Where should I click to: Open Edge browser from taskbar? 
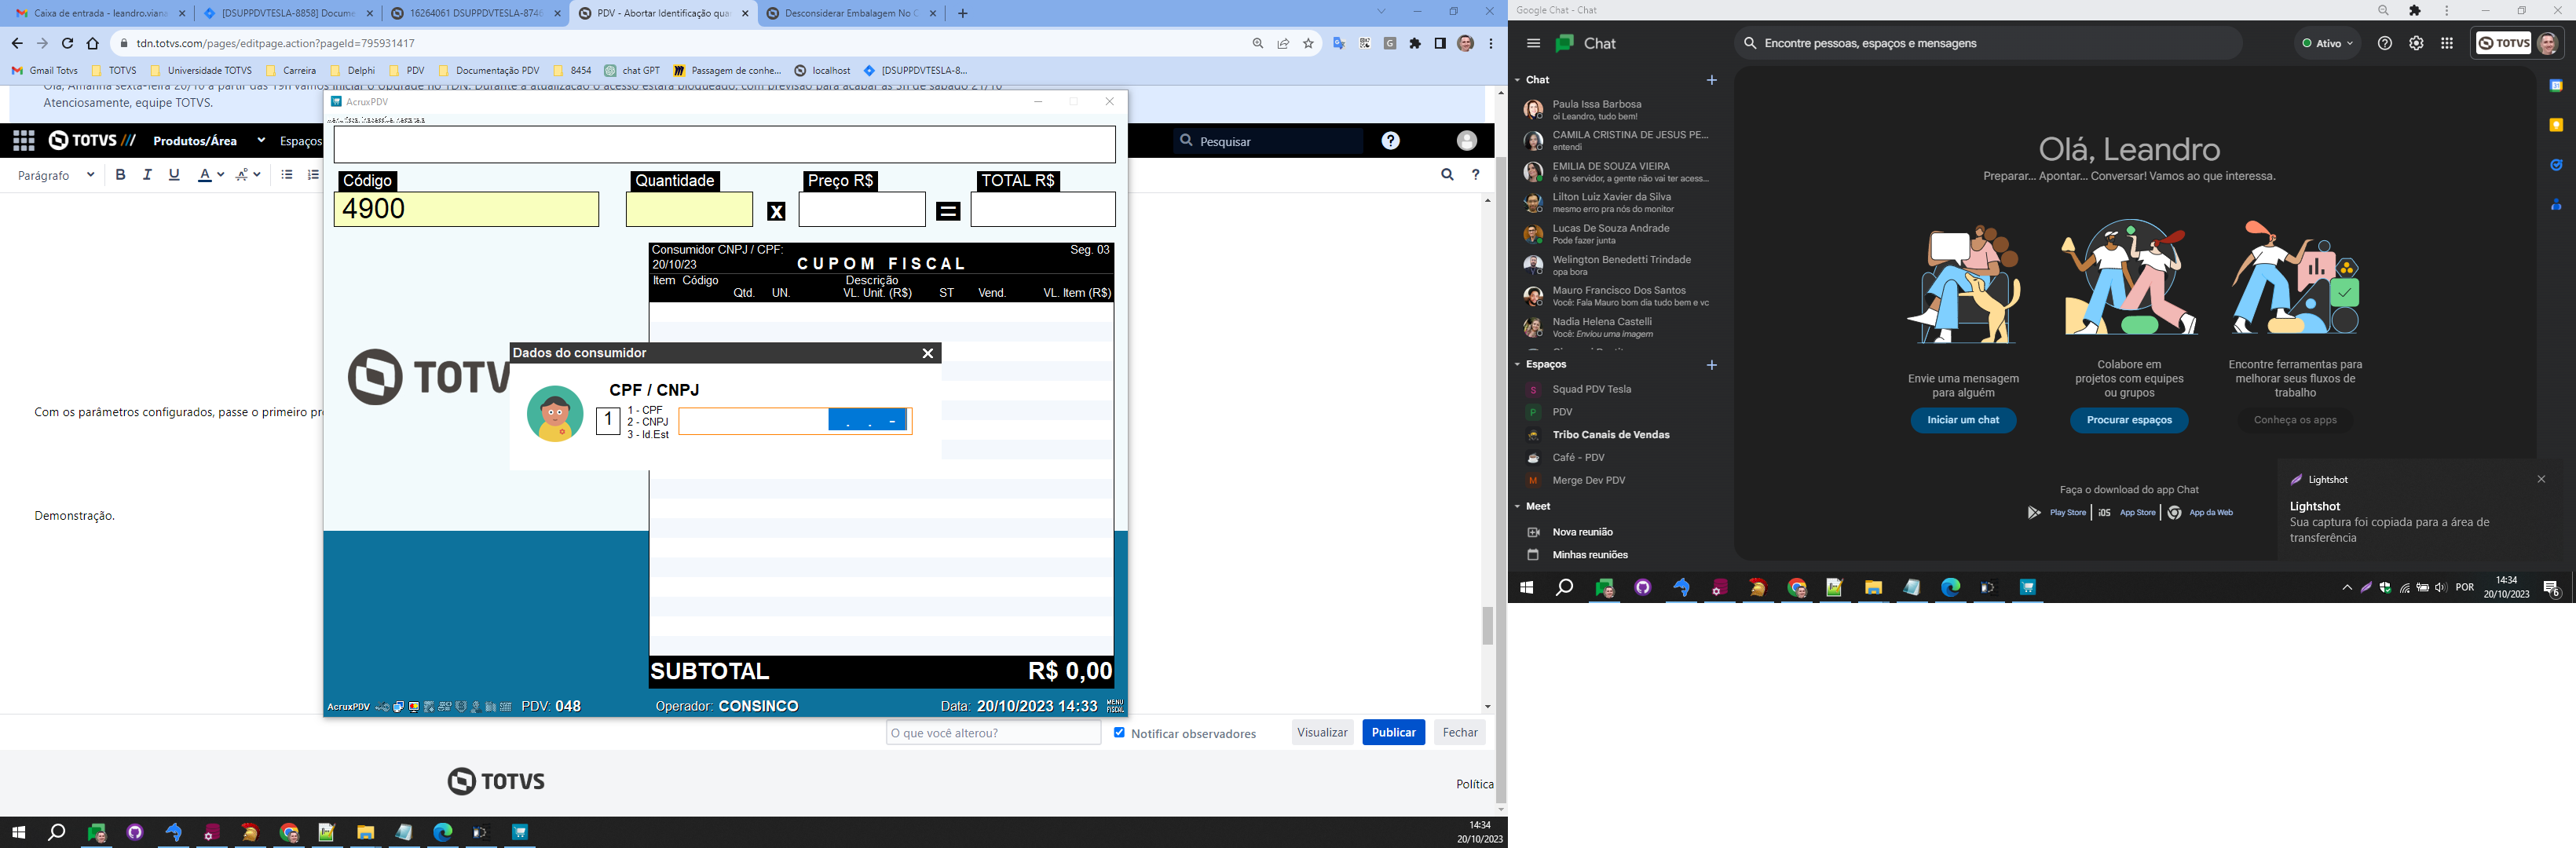click(442, 833)
